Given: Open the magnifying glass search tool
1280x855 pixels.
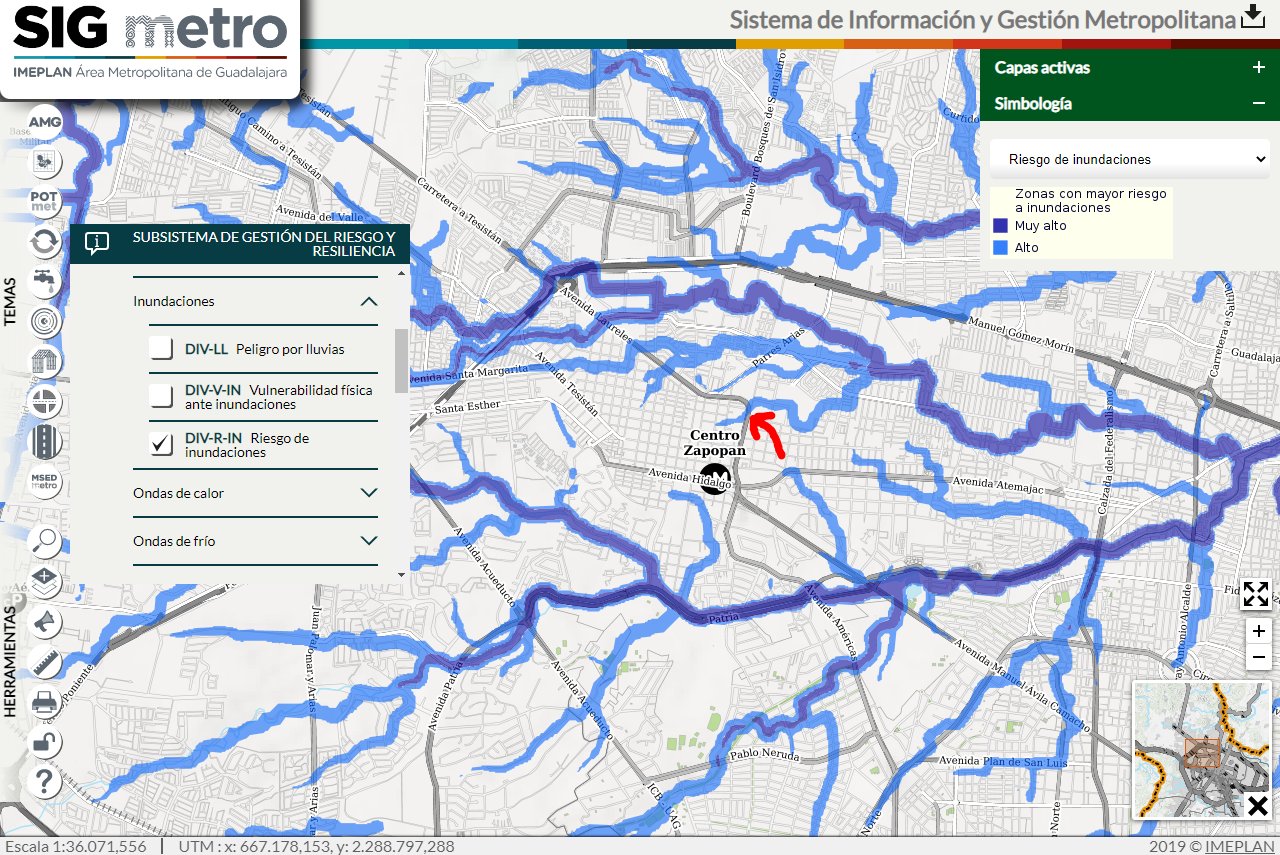Looking at the screenshot, I should coord(45,541).
